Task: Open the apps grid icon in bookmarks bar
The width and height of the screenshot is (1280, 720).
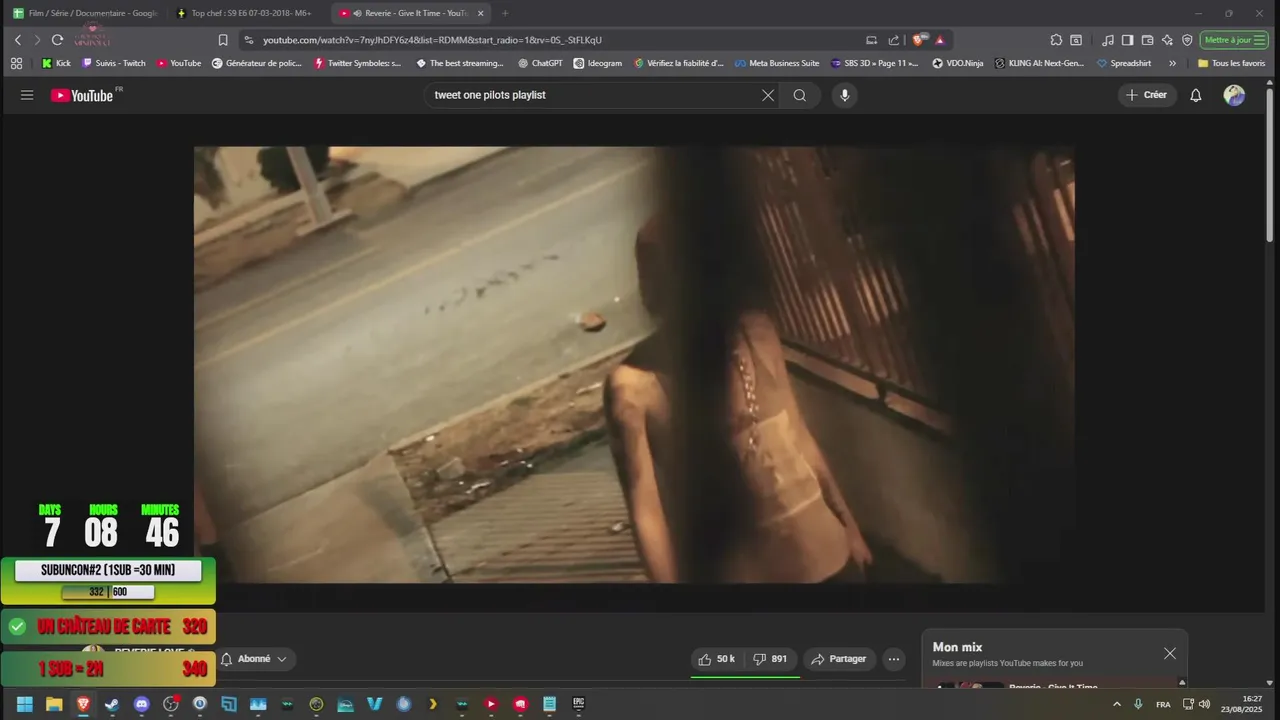Action: [x=16, y=63]
